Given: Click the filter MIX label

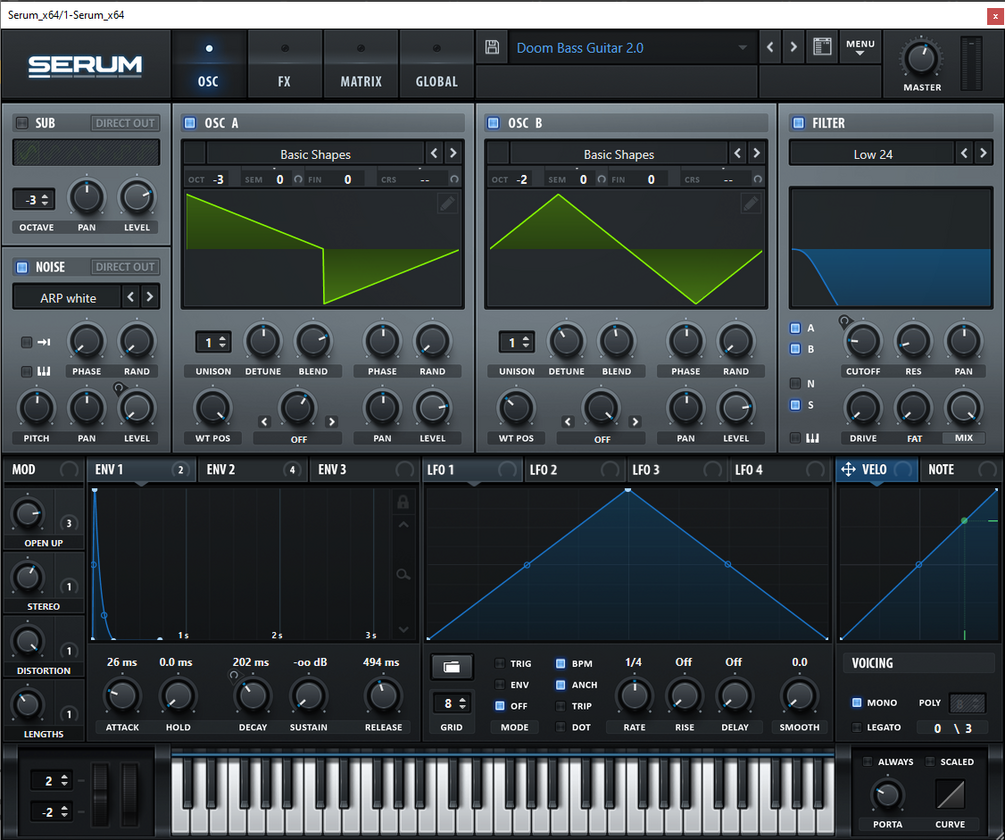Looking at the screenshot, I should coord(963,438).
